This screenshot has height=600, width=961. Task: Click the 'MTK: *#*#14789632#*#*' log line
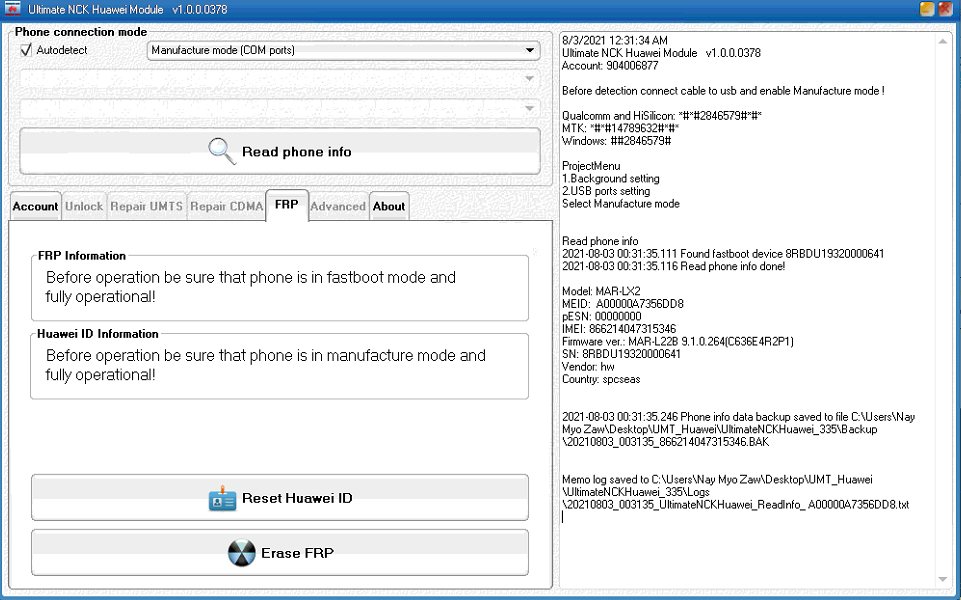(620, 129)
